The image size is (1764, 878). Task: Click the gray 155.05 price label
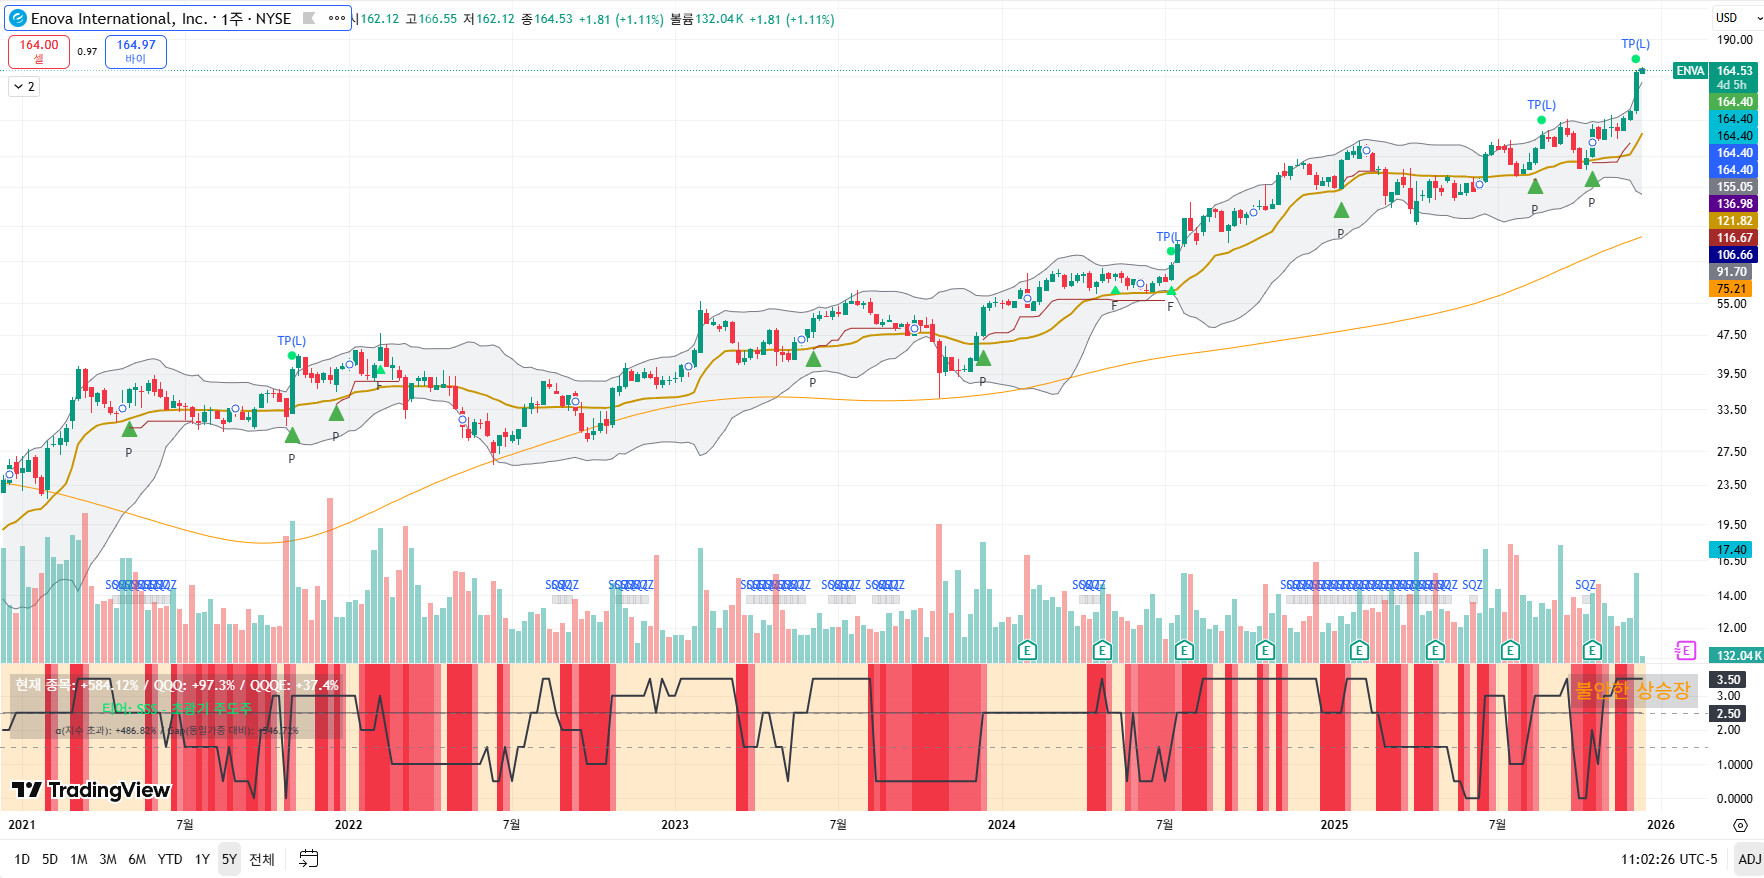coord(1734,187)
